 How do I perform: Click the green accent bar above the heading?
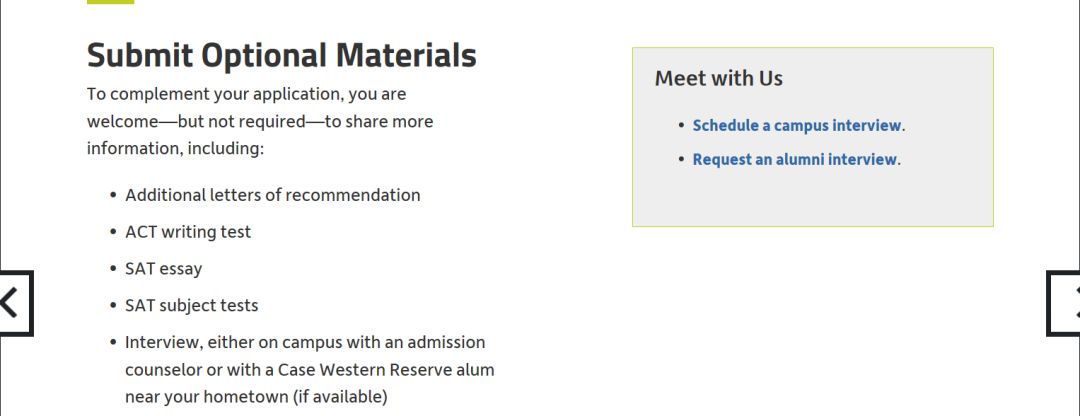point(110,2)
